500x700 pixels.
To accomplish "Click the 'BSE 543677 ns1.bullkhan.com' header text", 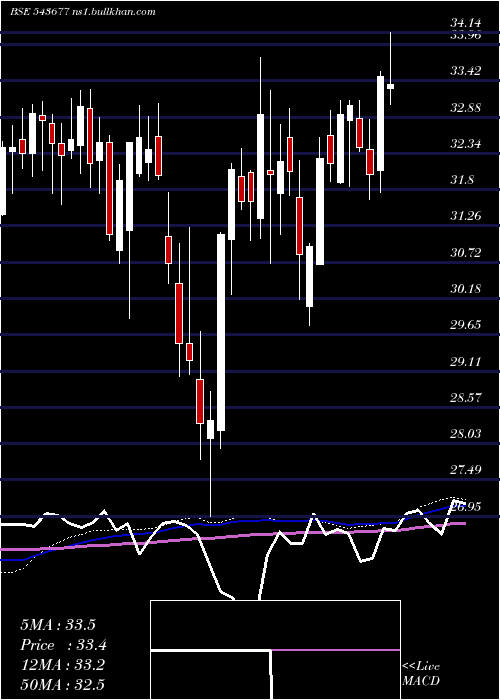I will [x=83, y=12].
